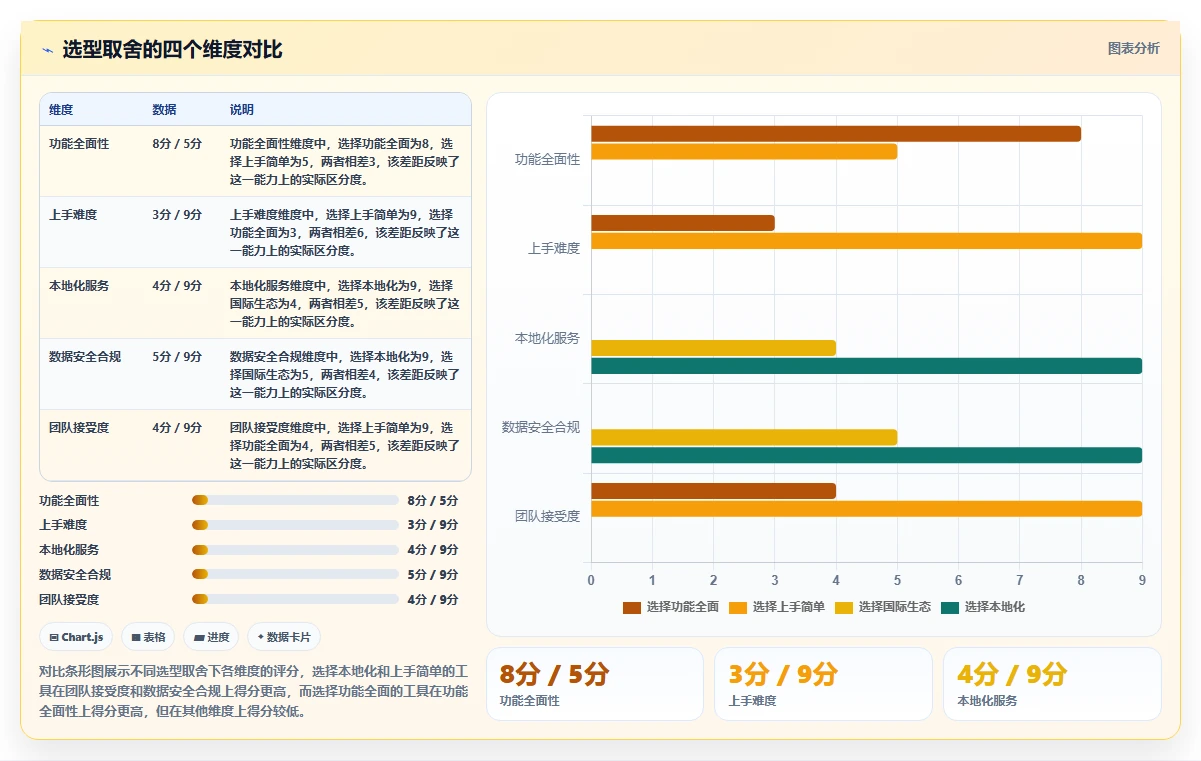Viewport: 1201px width, 761px height.
Task: Select the 功能全面性 table row label
Action: pyautogui.click(x=79, y=144)
